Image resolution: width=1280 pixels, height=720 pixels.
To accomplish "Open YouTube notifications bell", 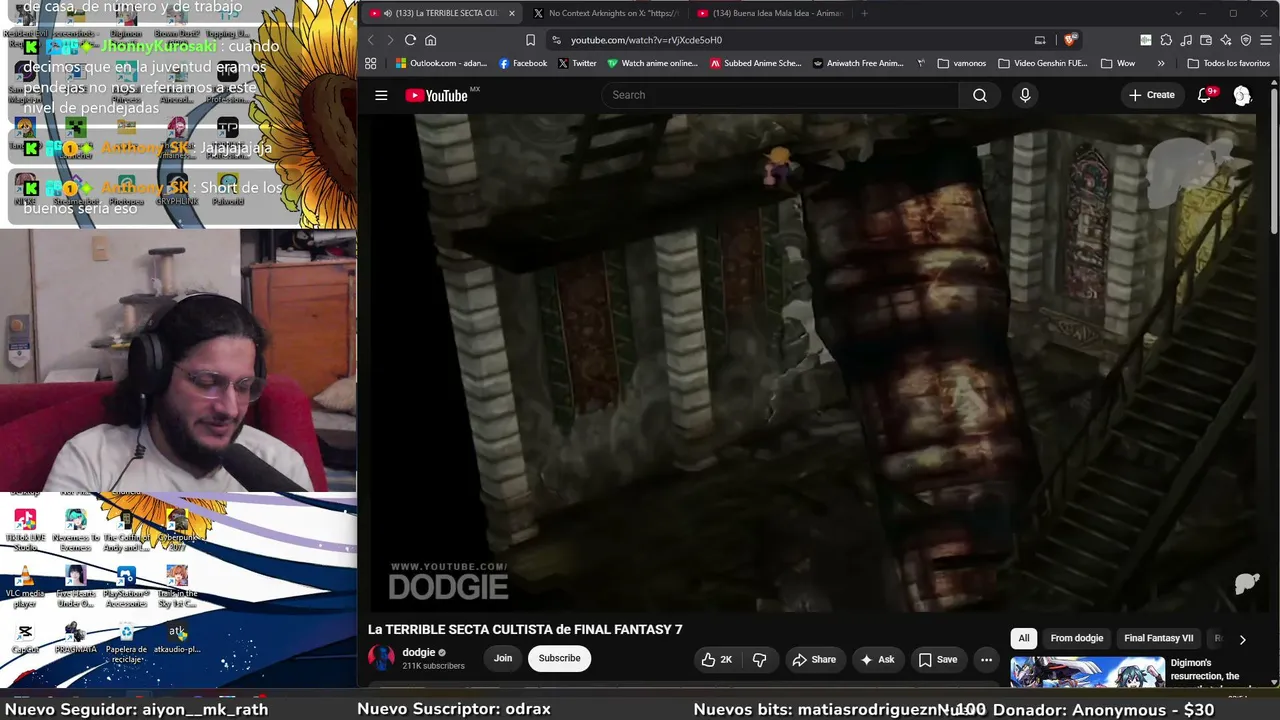I will point(1205,95).
